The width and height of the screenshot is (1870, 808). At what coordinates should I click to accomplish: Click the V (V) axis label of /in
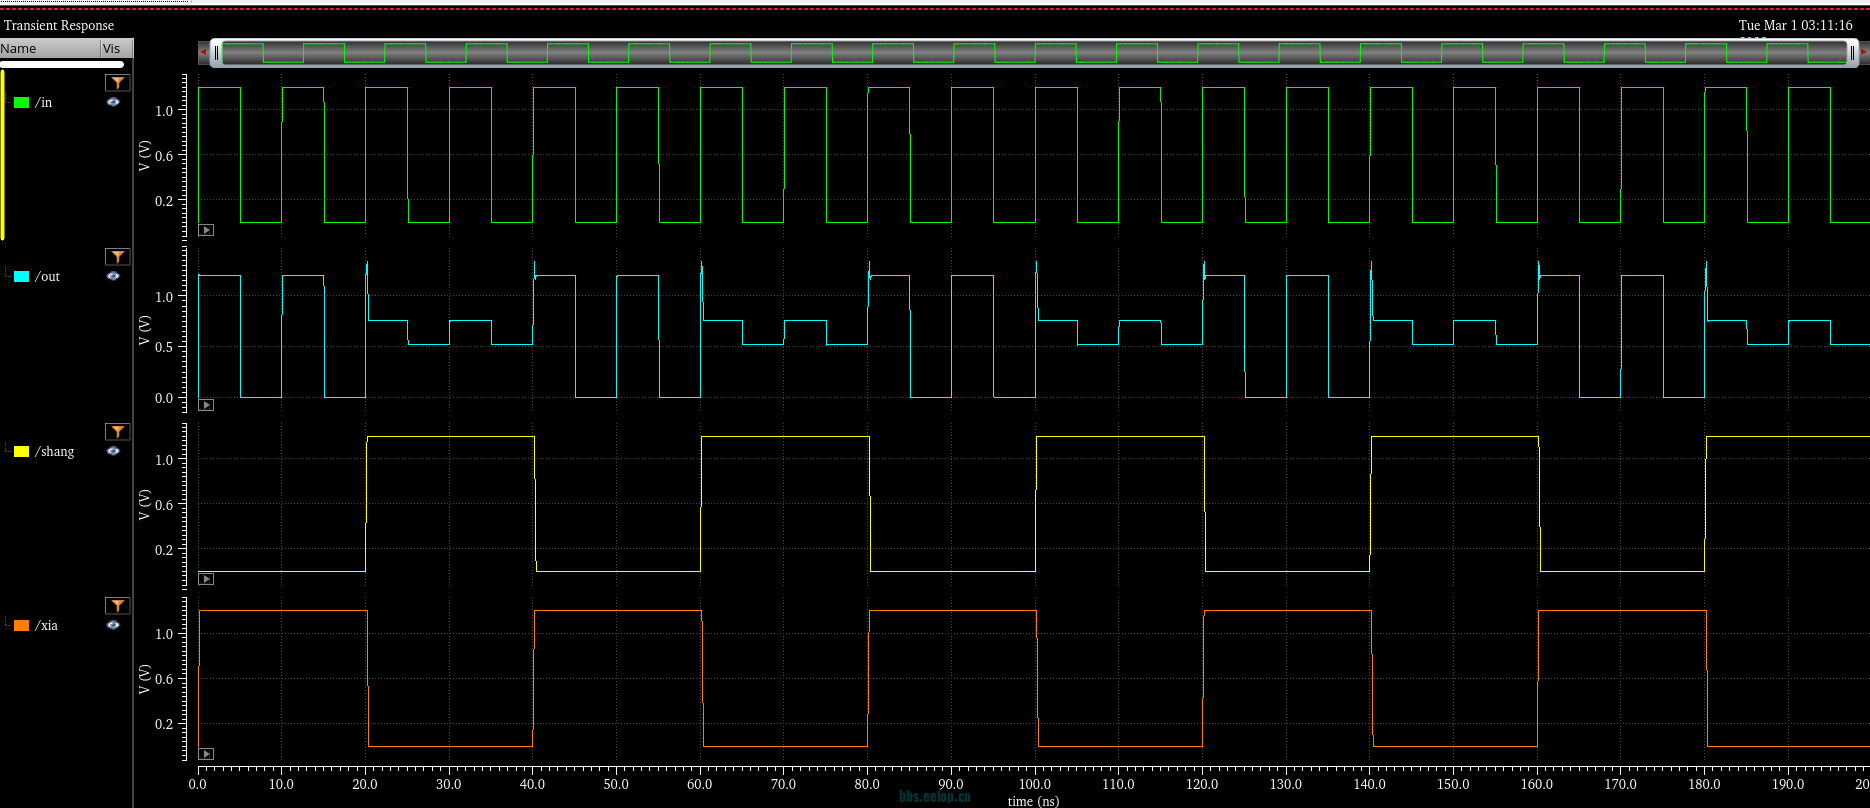pos(144,155)
